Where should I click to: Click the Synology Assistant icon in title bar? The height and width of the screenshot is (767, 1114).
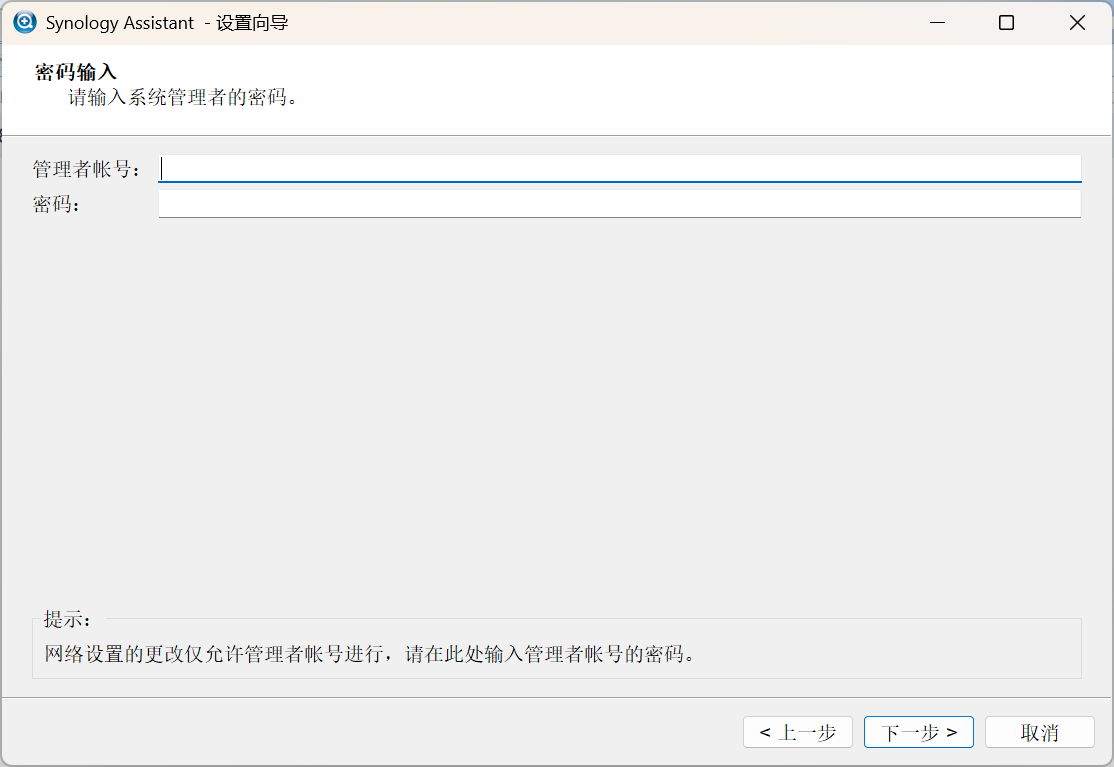coord(25,22)
